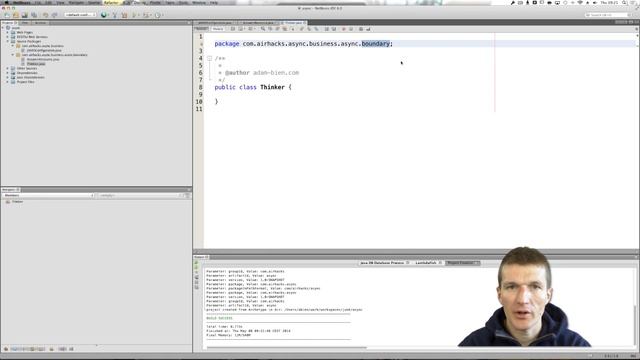Click the red Start Macro Recording icon
The image size is (640, 360).
coord(343,29)
